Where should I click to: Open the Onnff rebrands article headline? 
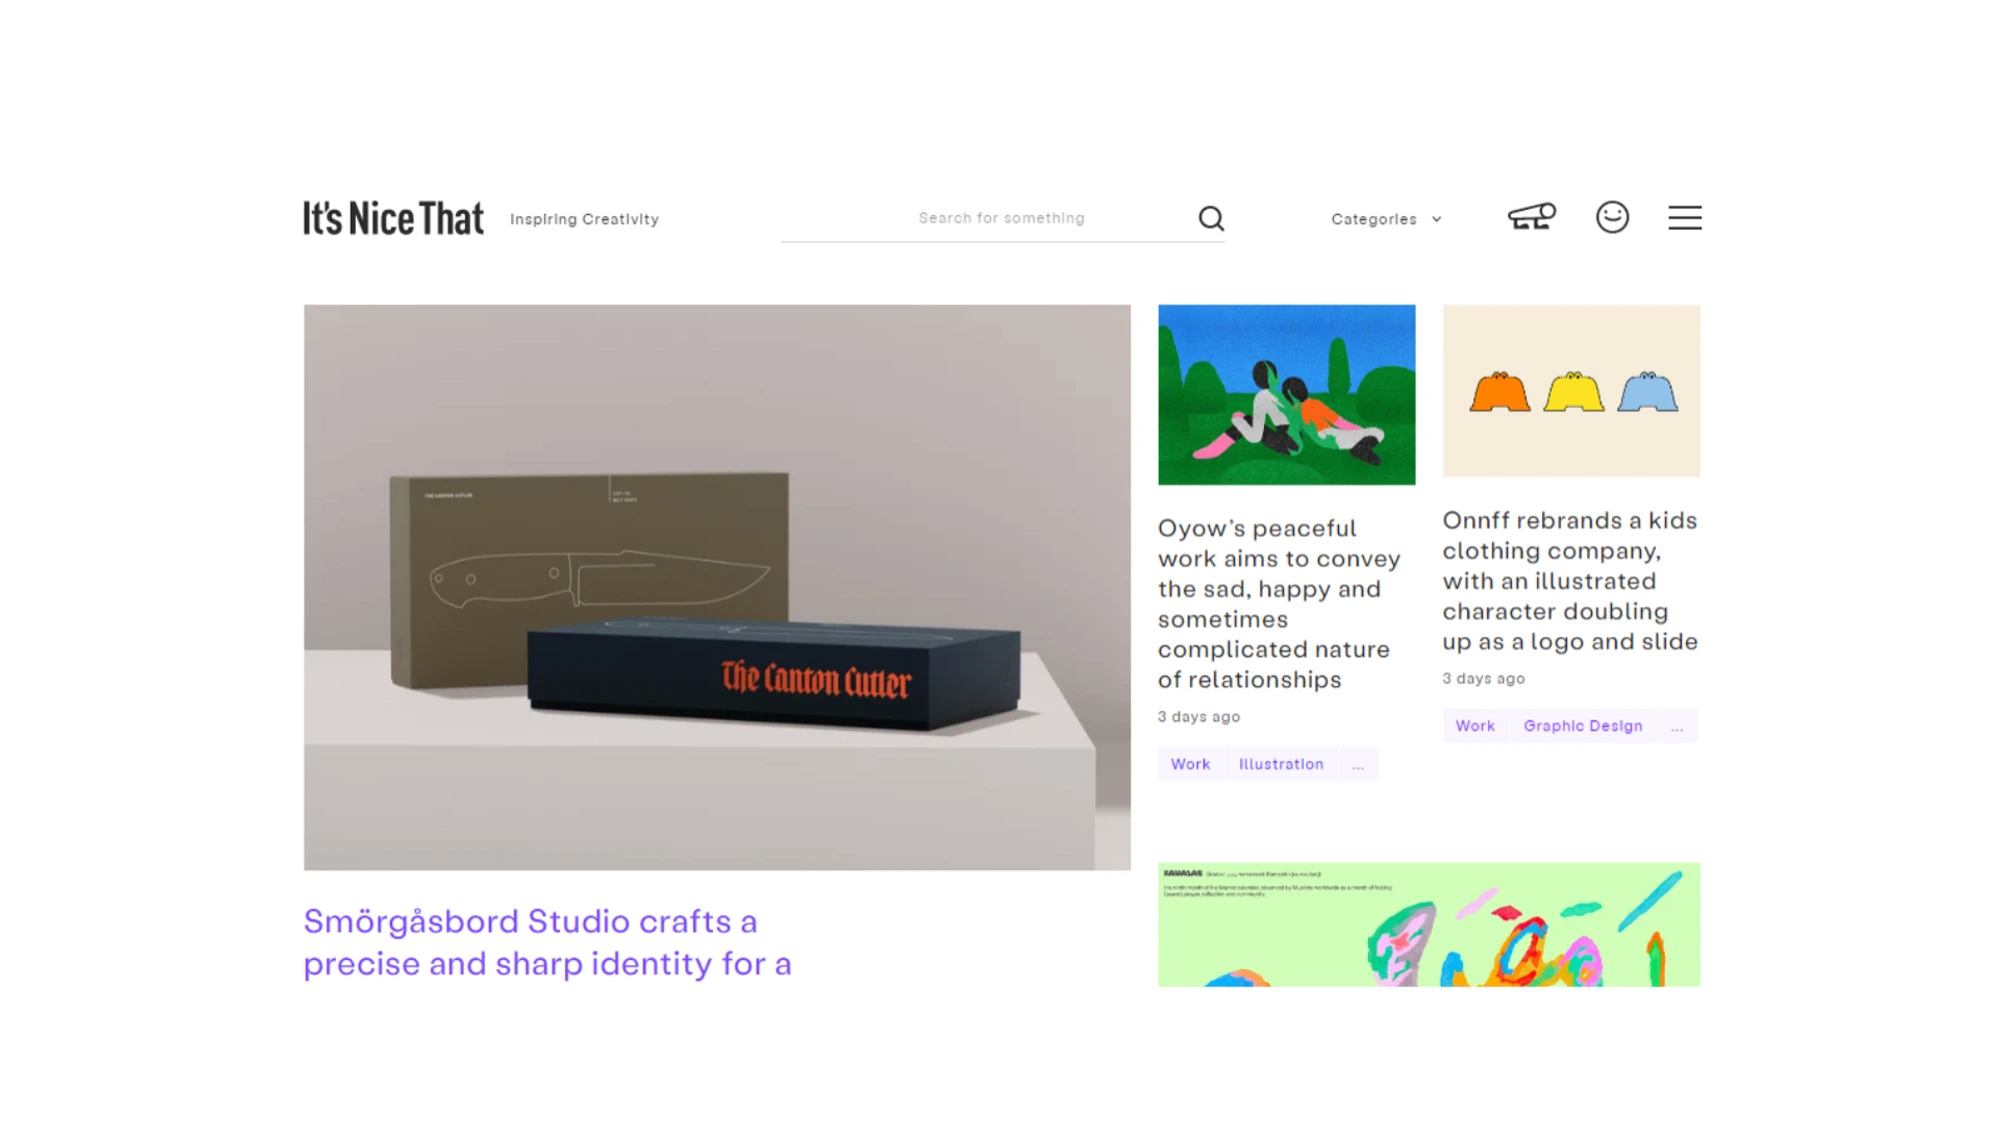point(1570,581)
